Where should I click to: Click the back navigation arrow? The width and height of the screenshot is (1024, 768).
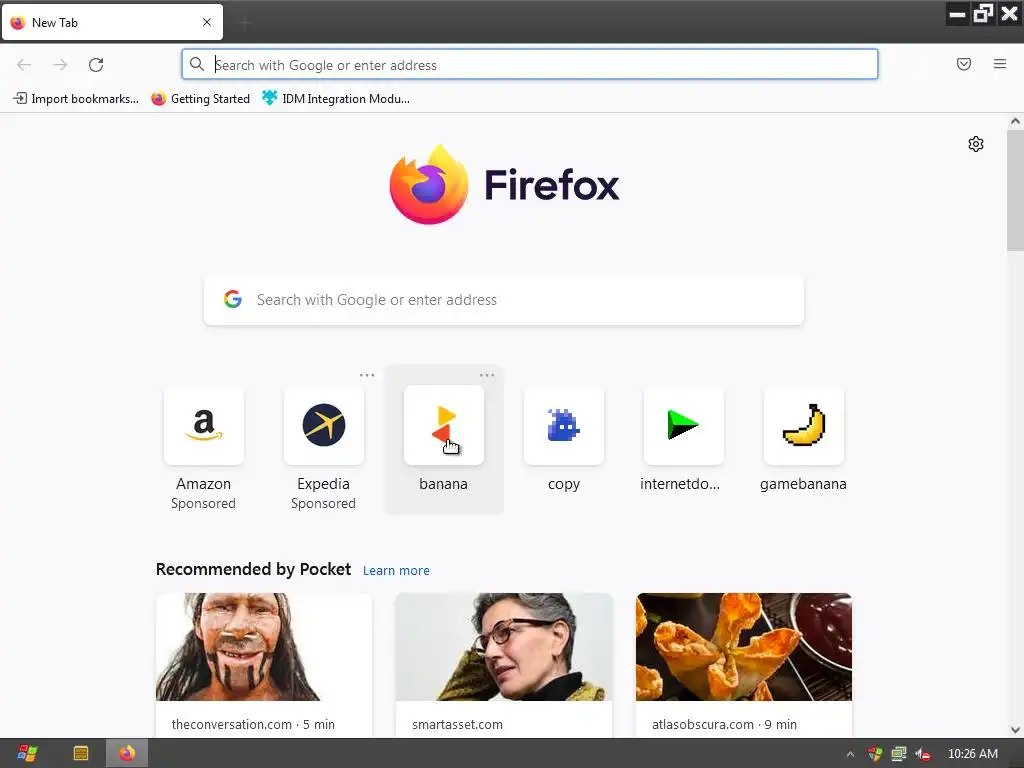pos(24,65)
